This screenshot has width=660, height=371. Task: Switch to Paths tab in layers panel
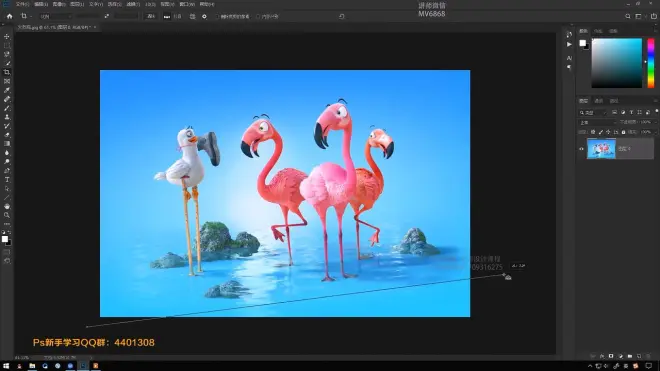coord(614,101)
